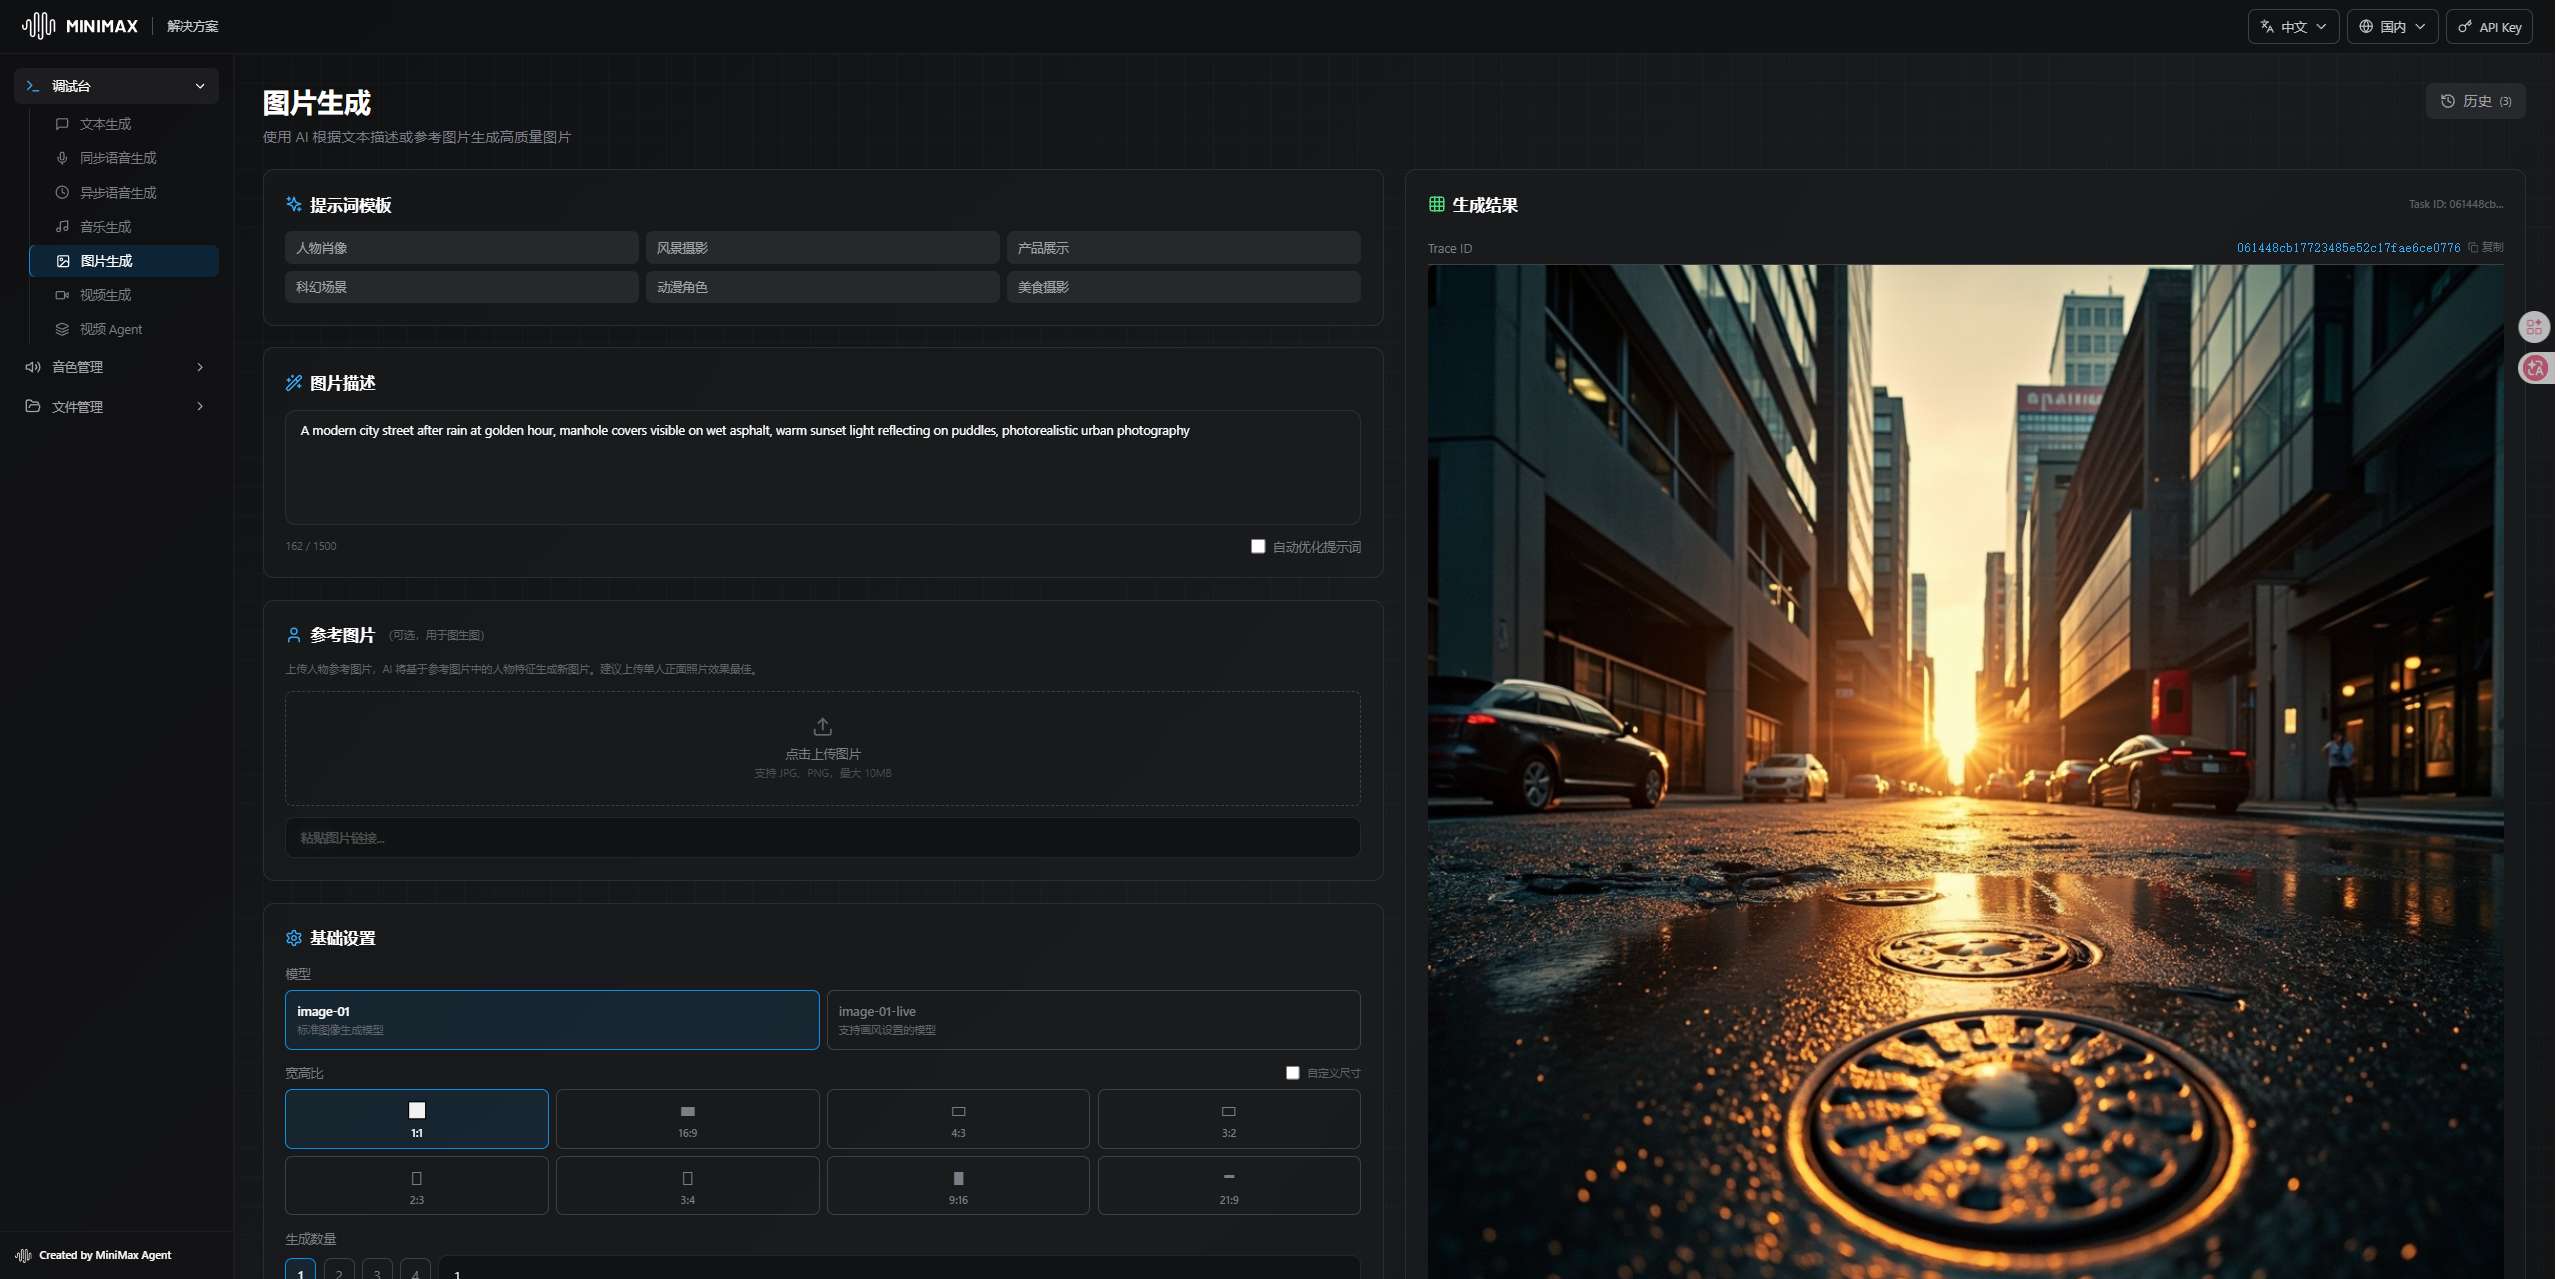Screen dimensions: 2560x1279
Task: Click the 粘贴图片链接 input field
Action: coord(822,838)
